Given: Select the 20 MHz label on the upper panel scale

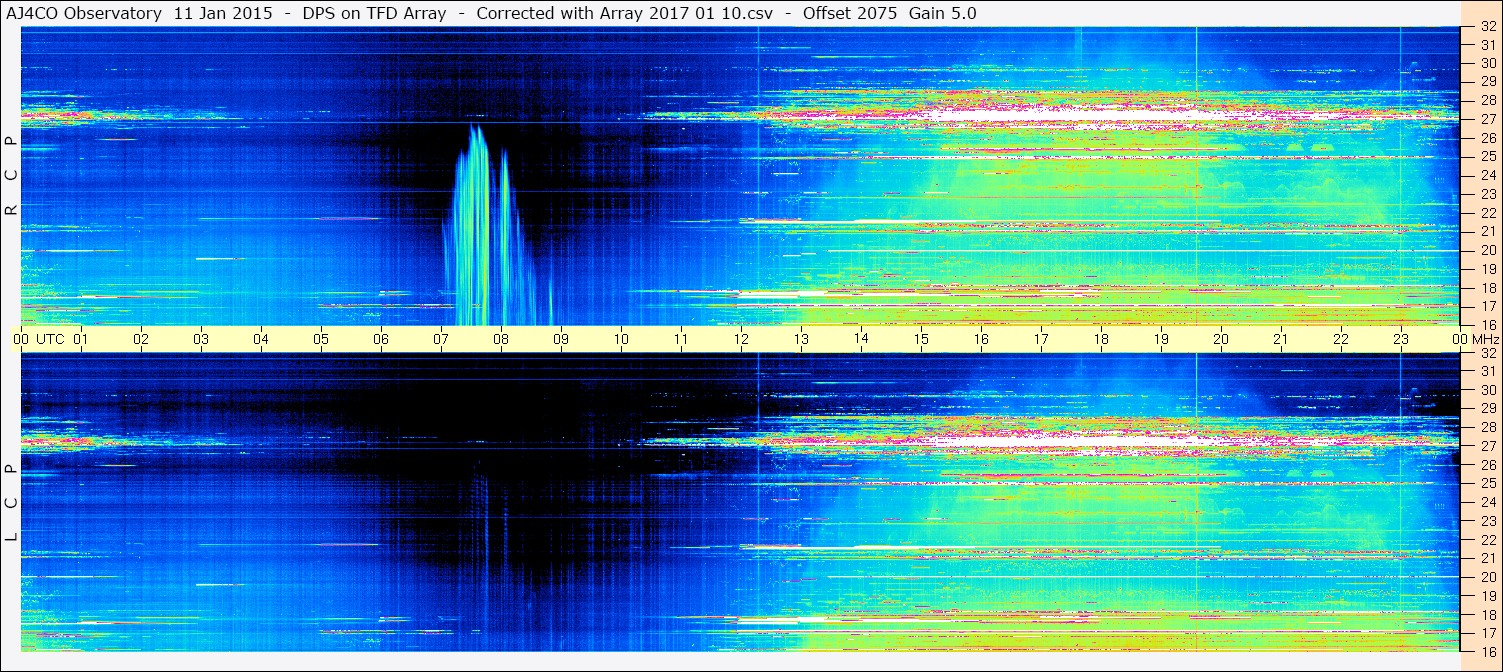Looking at the screenshot, I should pyautogui.click(x=1487, y=250).
